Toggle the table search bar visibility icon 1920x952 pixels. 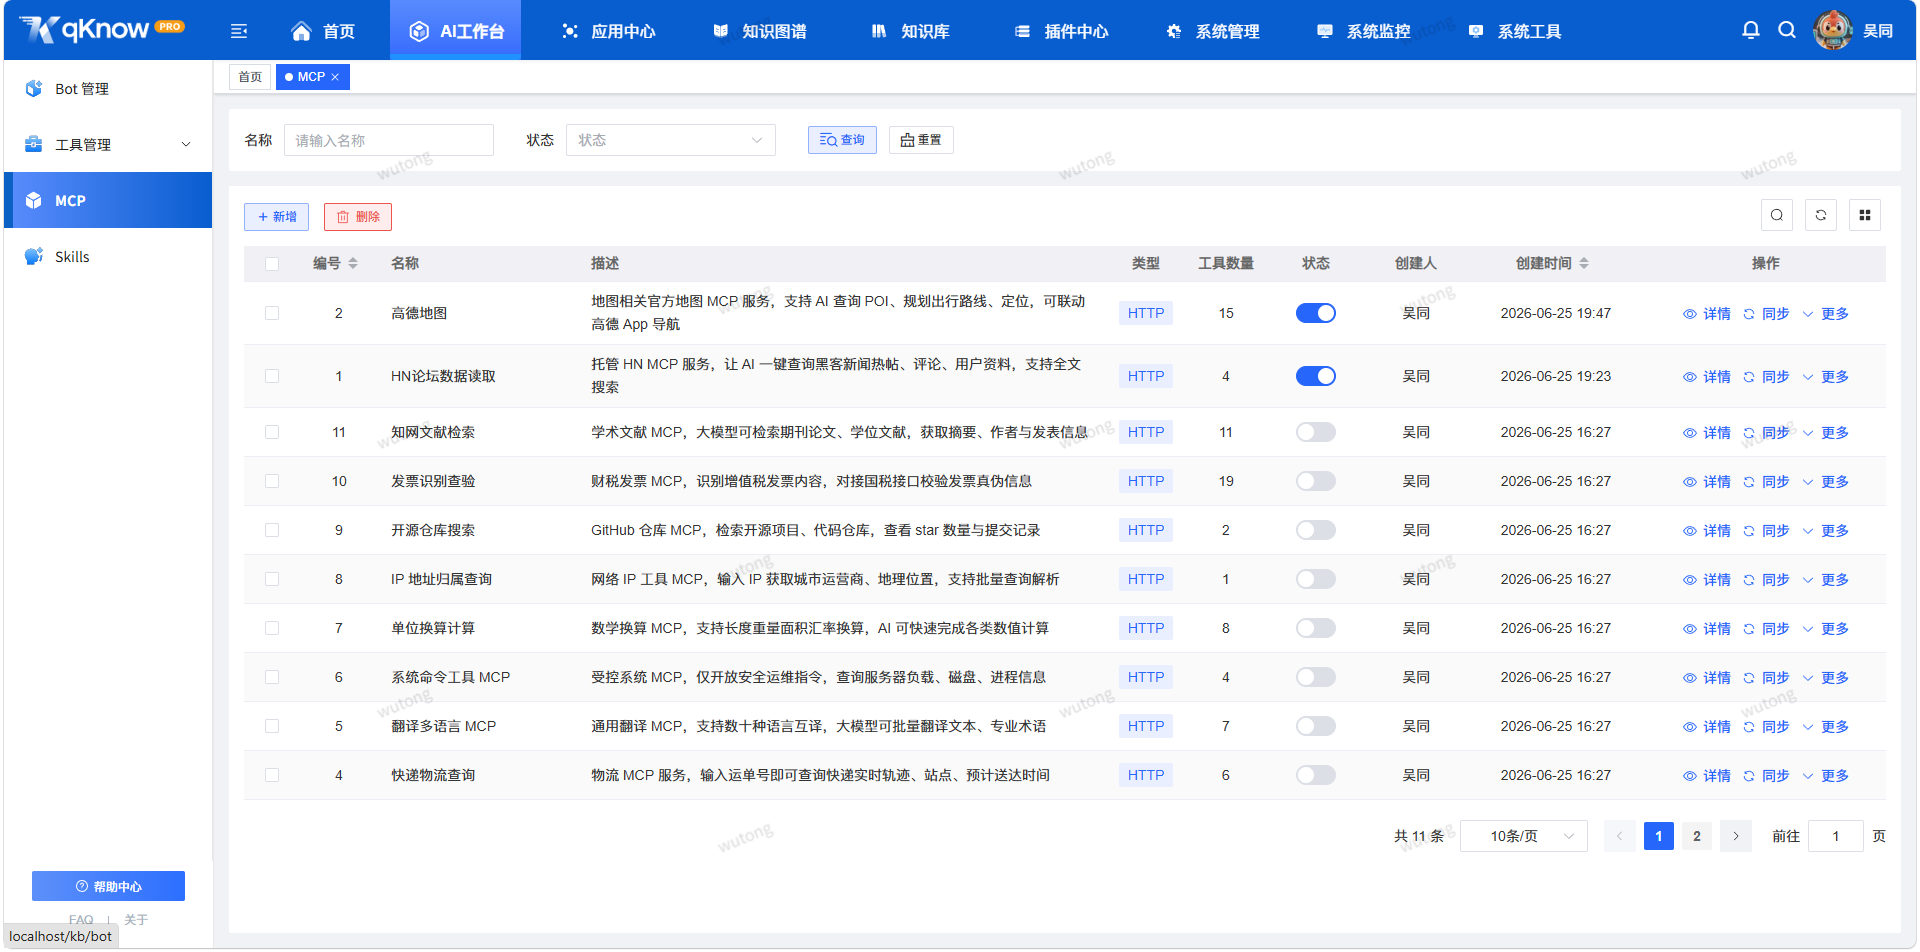click(1777, 215)
